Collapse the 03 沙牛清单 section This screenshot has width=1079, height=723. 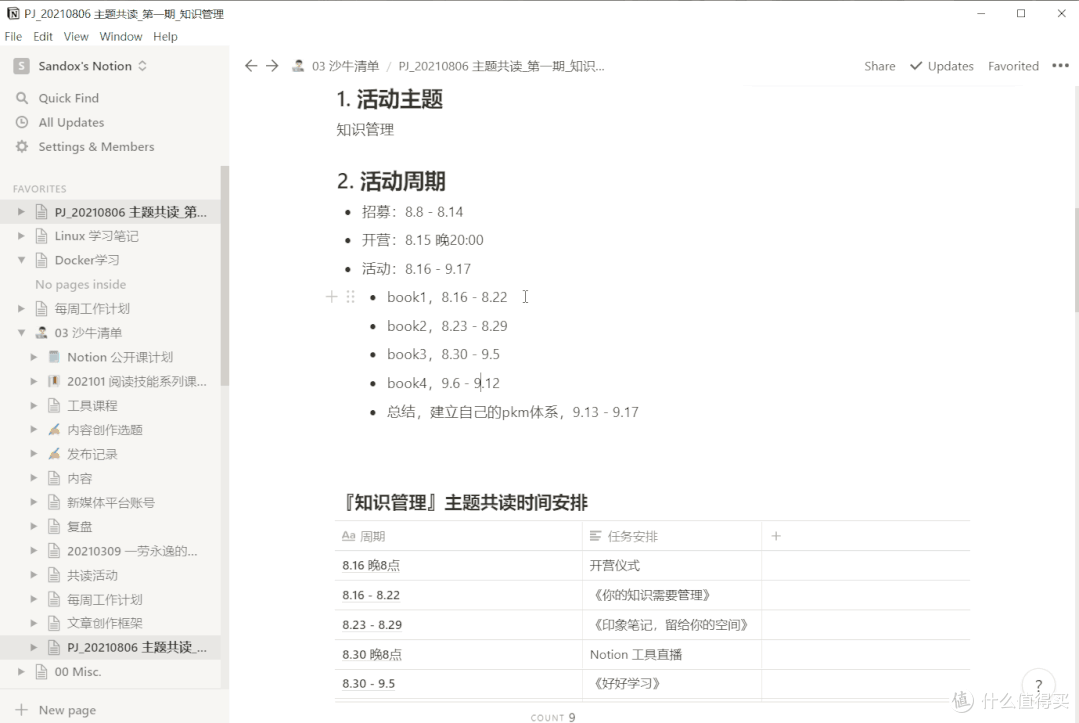[x=20, y=332]
